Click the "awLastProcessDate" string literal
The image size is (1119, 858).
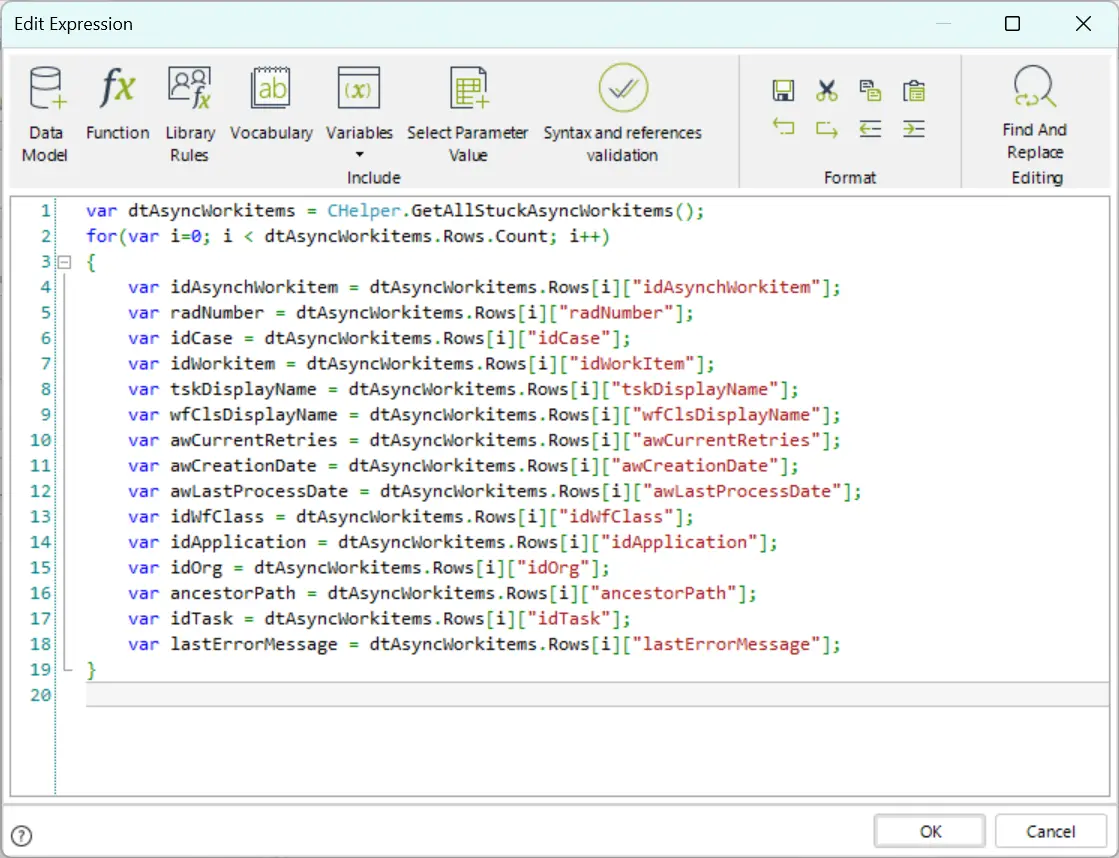pyautogui.click(x=741, y=491)
